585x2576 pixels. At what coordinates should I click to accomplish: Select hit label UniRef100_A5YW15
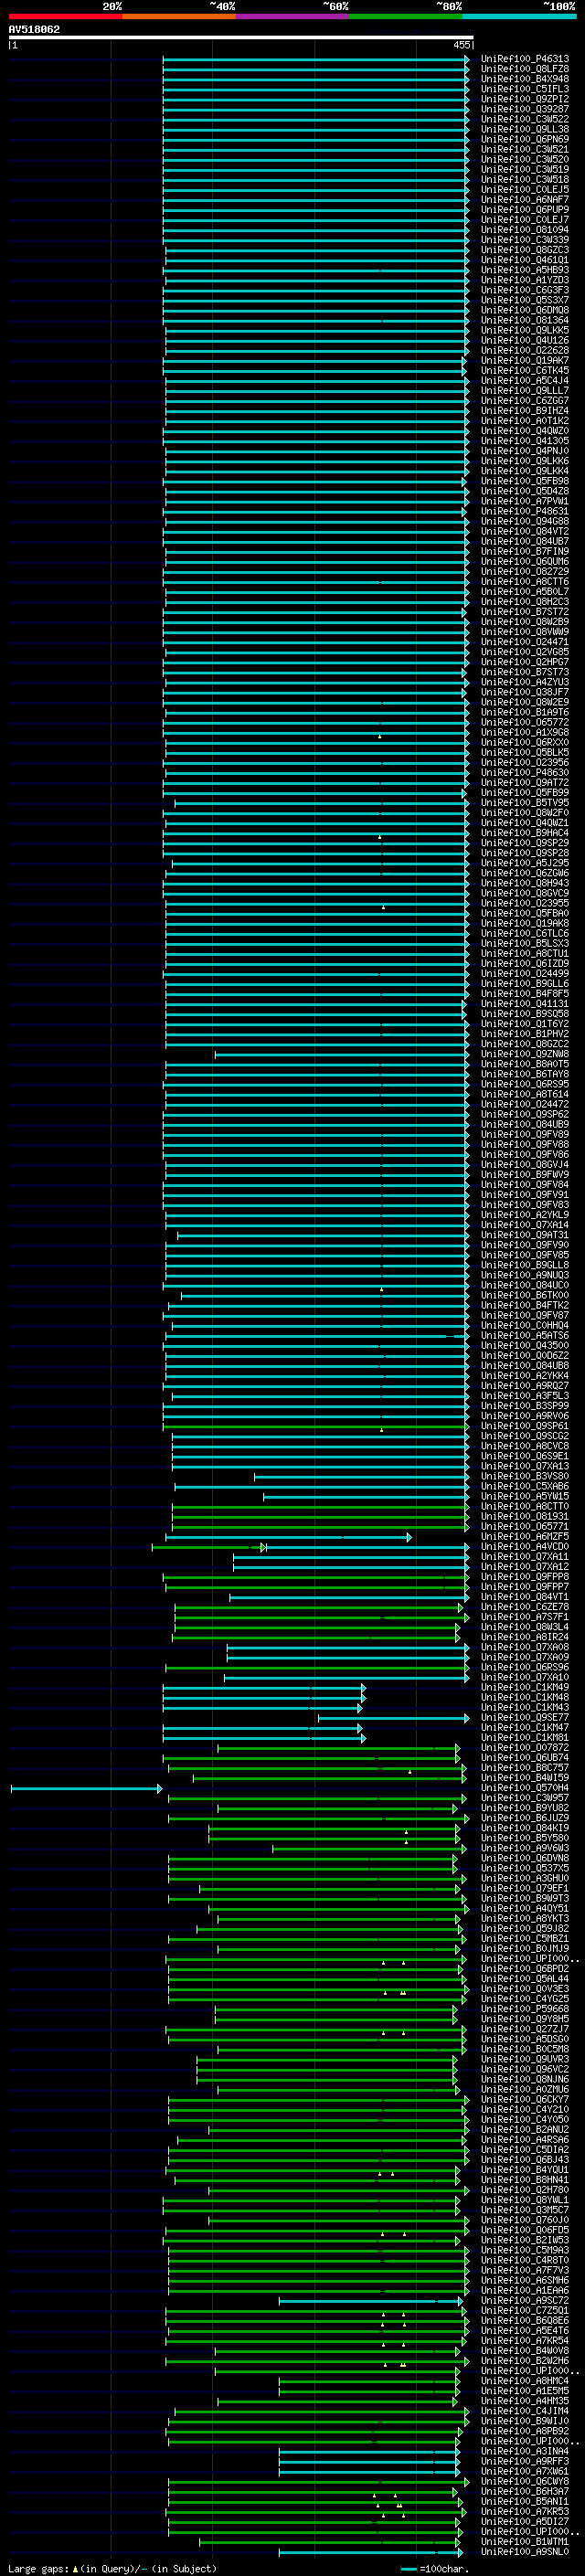[524, 1496]
